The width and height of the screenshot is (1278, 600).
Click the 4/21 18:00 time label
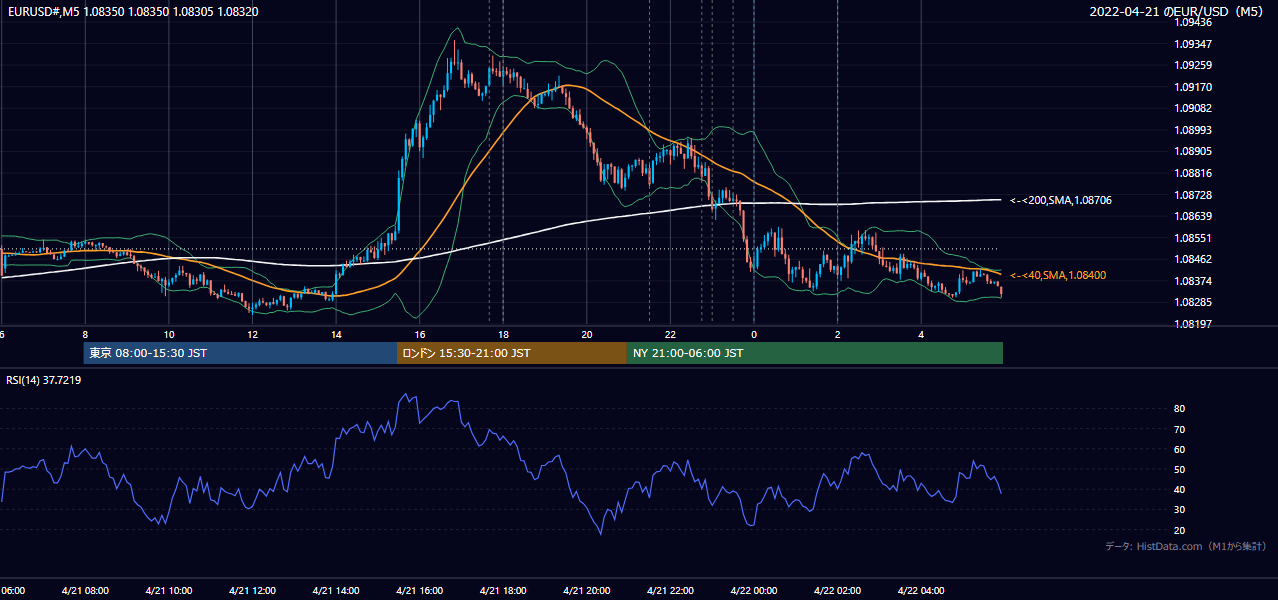503,590
